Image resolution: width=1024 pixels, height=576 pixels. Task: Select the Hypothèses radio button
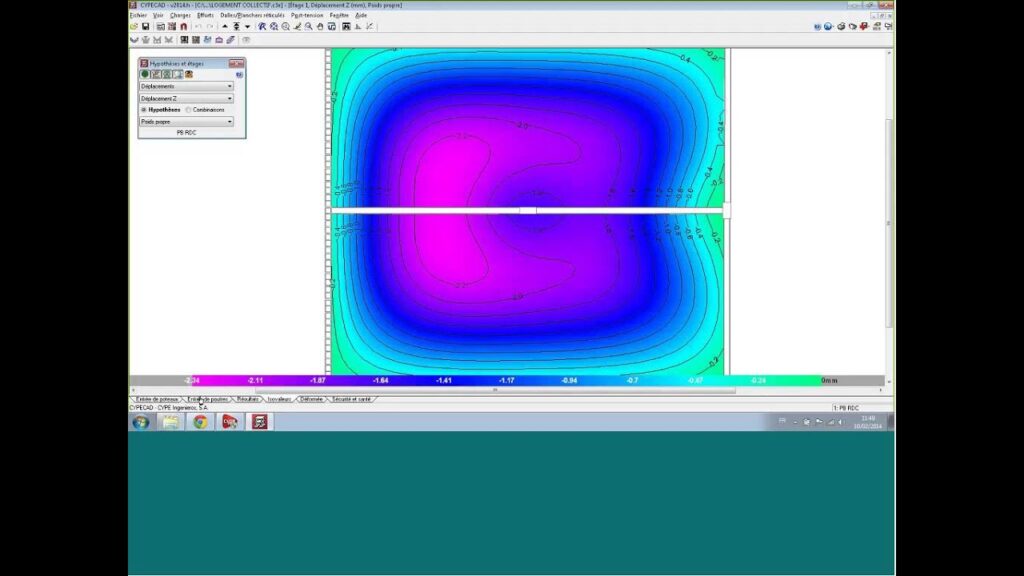coord(144,109)
